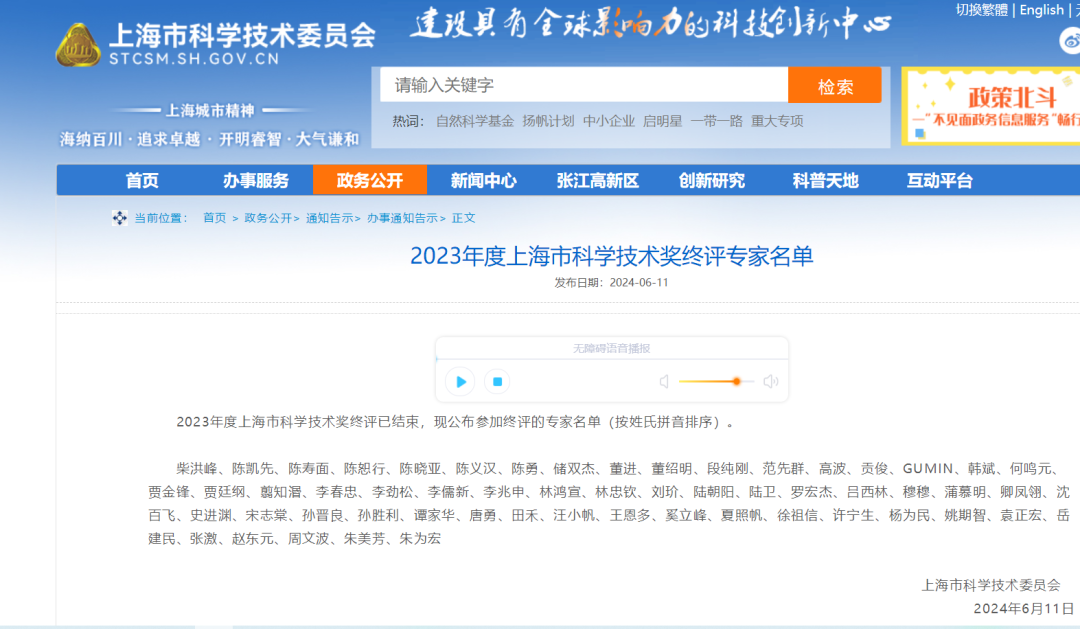The image size is (1080, 629).
Task: Switch the site language to English
Action: coord(1041,10)
